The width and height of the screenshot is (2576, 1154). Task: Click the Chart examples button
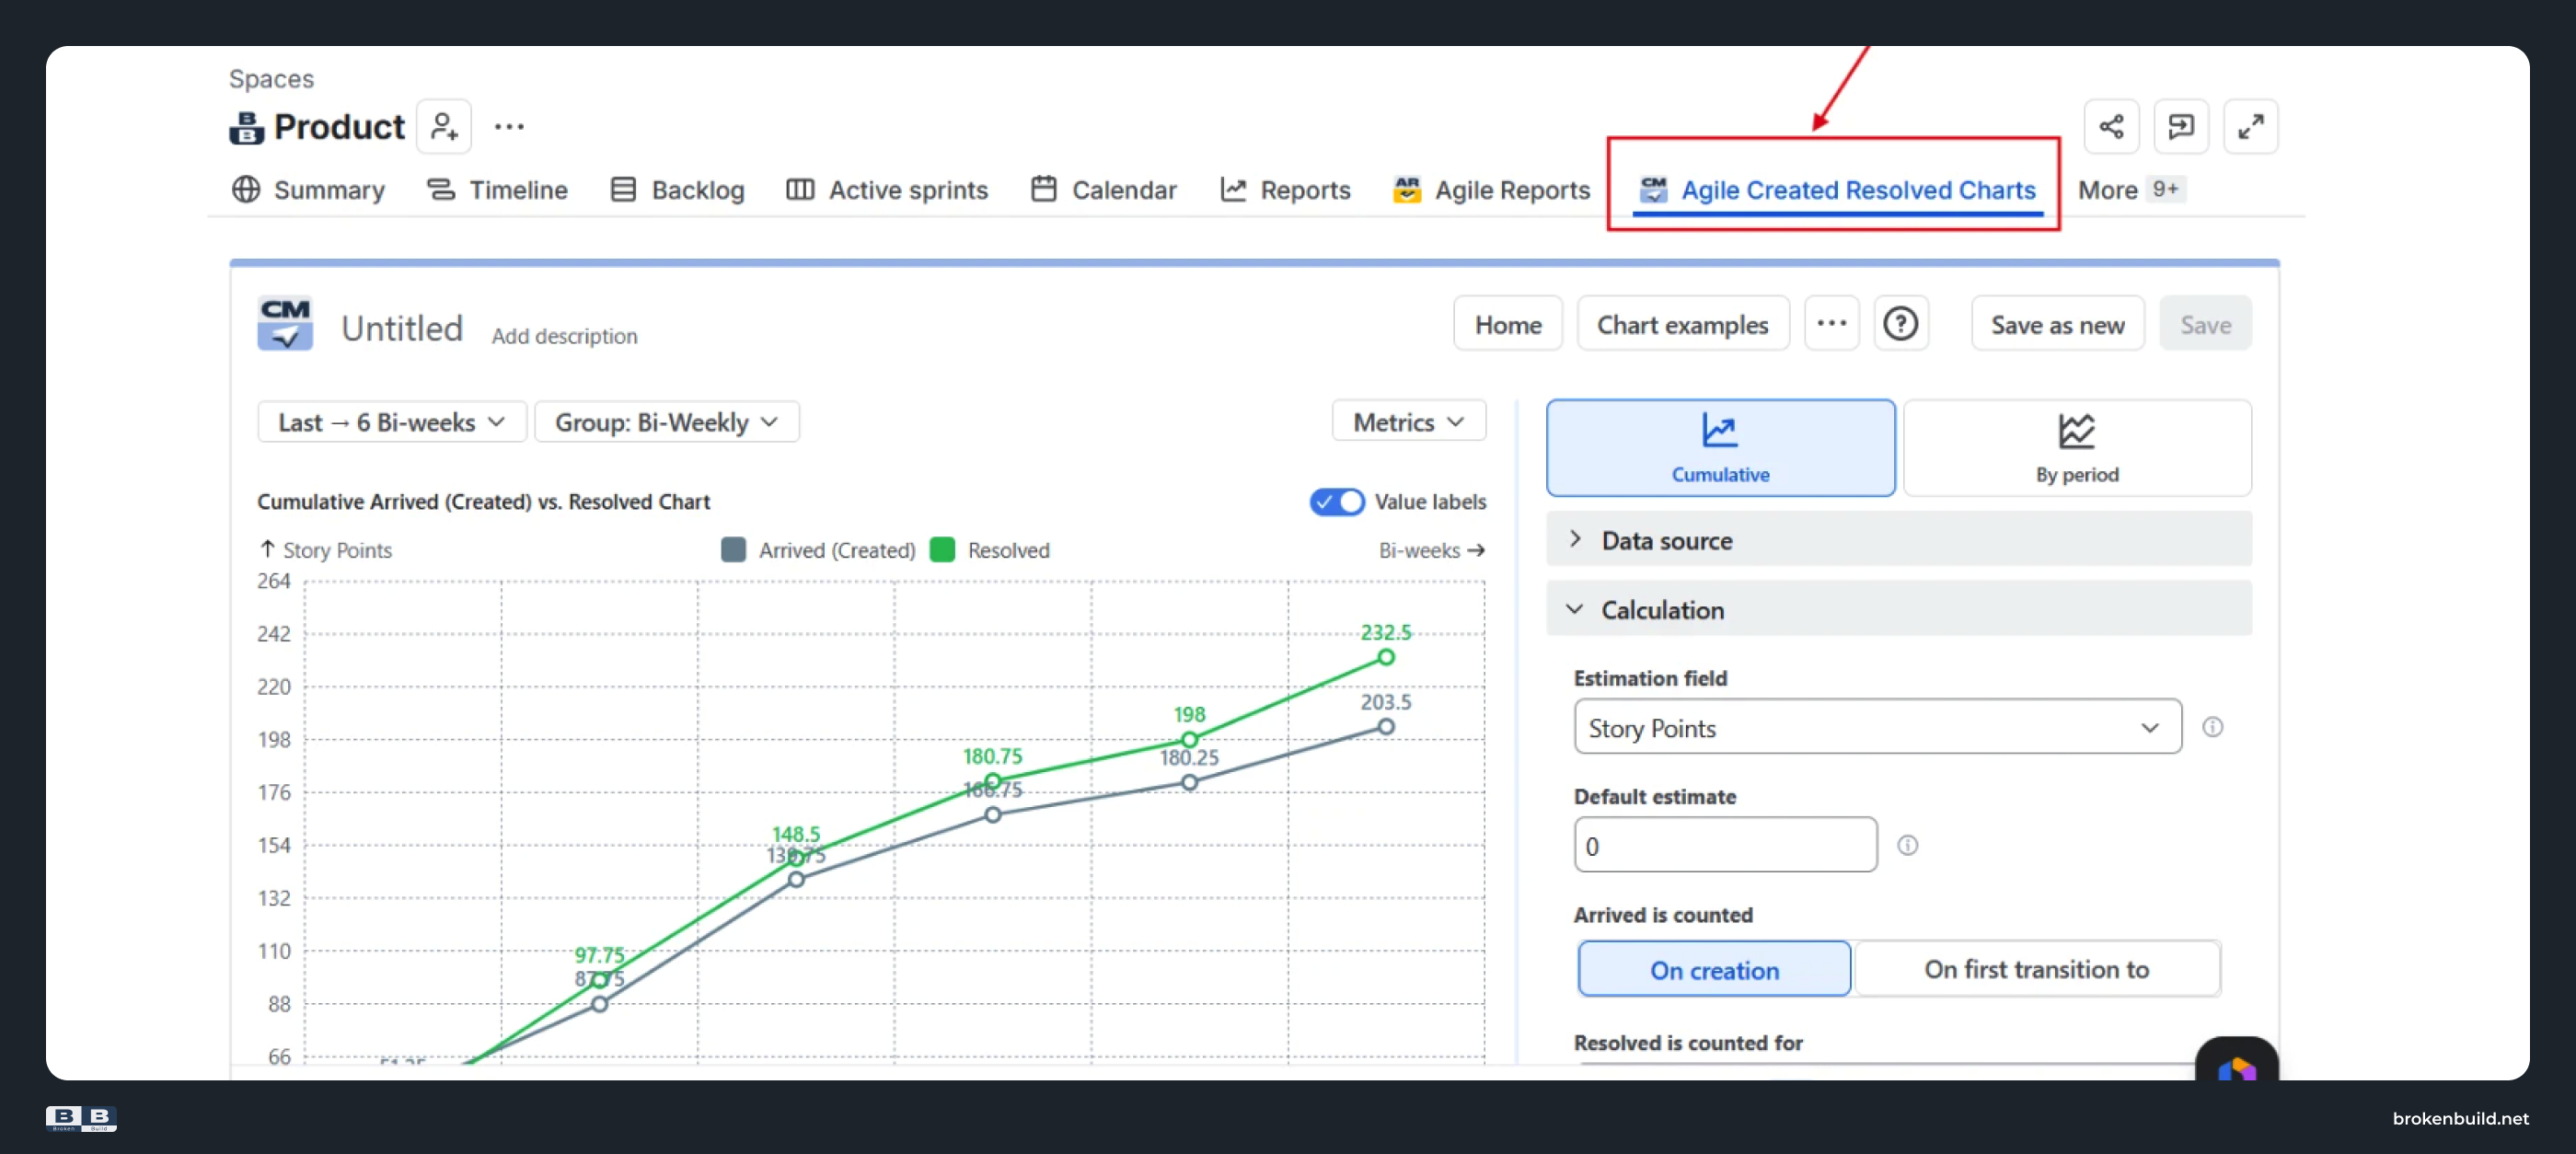(1683, 324)
